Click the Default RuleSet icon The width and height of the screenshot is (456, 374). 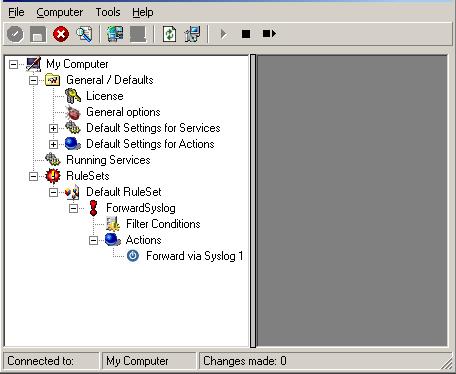(x=72, y=192)
